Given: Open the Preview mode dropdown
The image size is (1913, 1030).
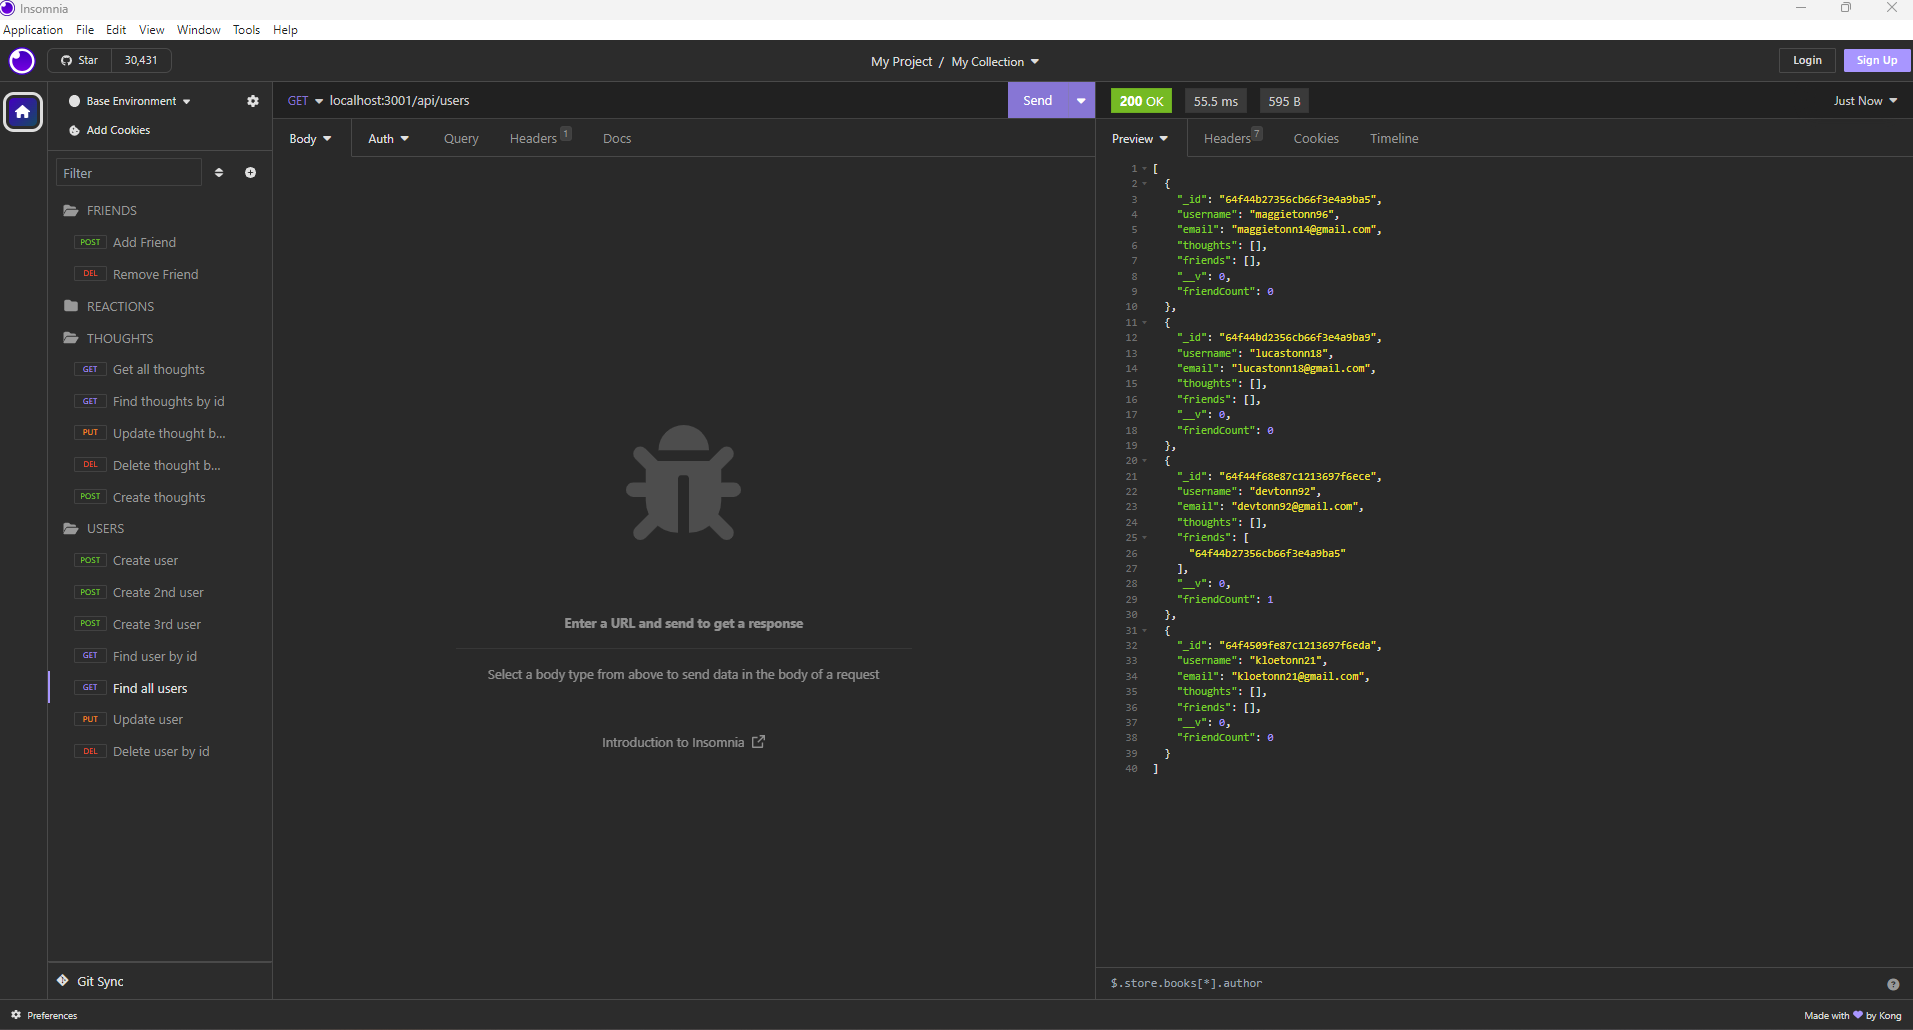Looking at the screenshot, I should pos(1140,138).
